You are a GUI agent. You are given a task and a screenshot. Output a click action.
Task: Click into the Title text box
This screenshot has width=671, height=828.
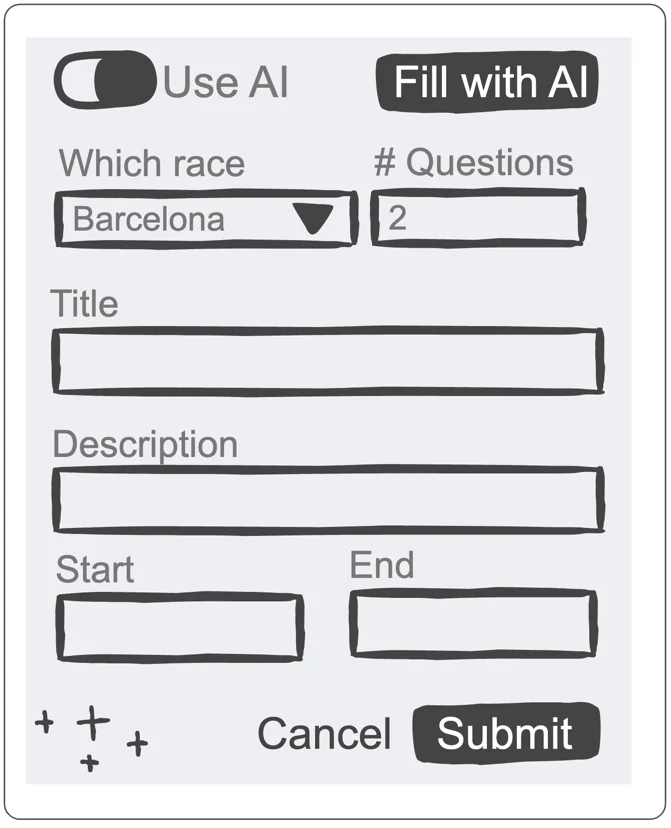[x=327, y=361]
